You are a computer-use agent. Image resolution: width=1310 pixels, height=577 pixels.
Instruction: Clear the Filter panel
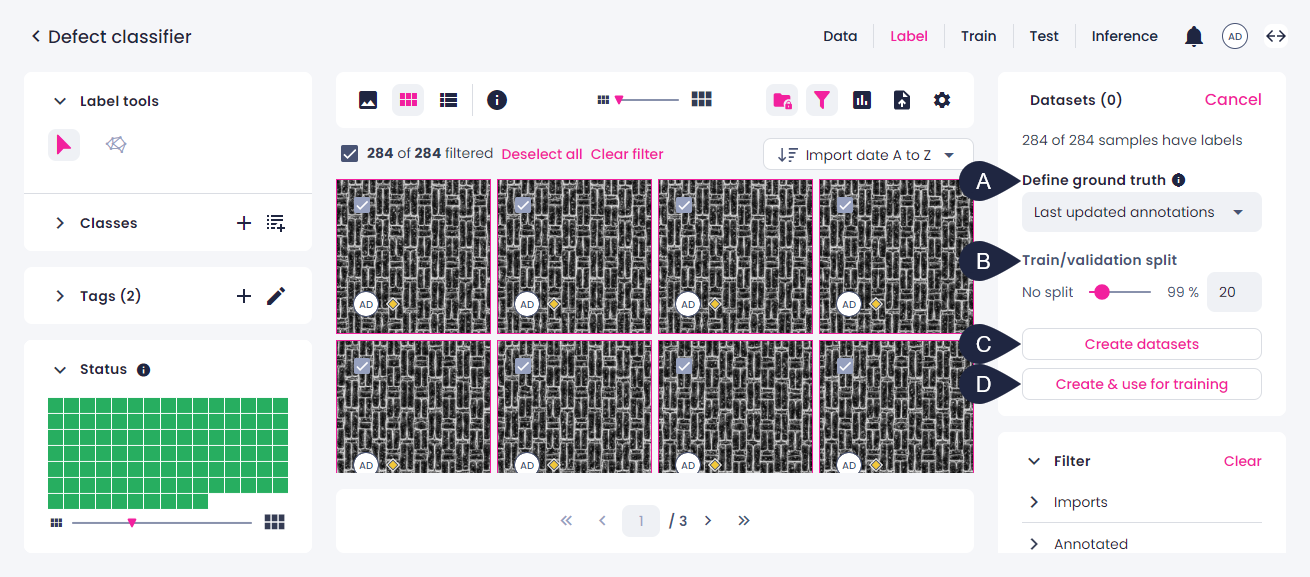[1243, 461]
